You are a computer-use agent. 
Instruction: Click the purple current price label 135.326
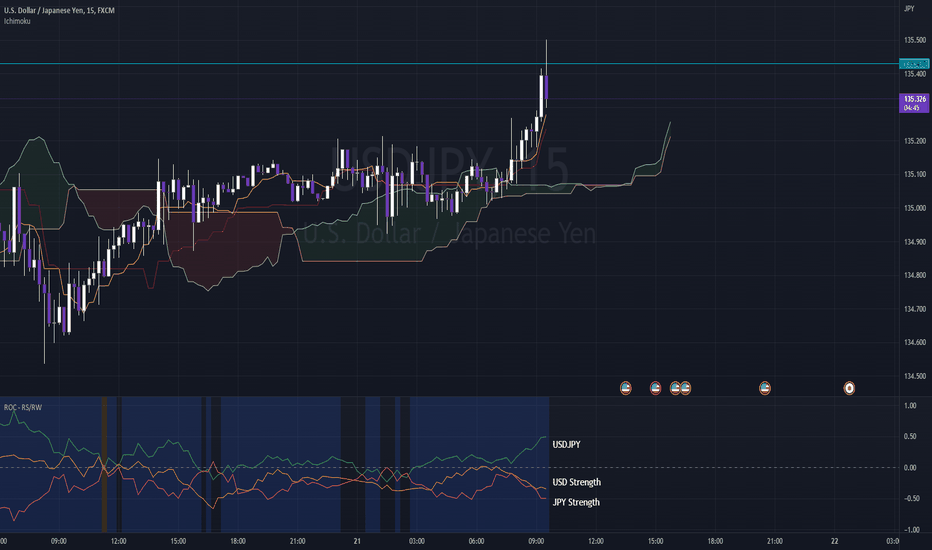pos(914,103)
